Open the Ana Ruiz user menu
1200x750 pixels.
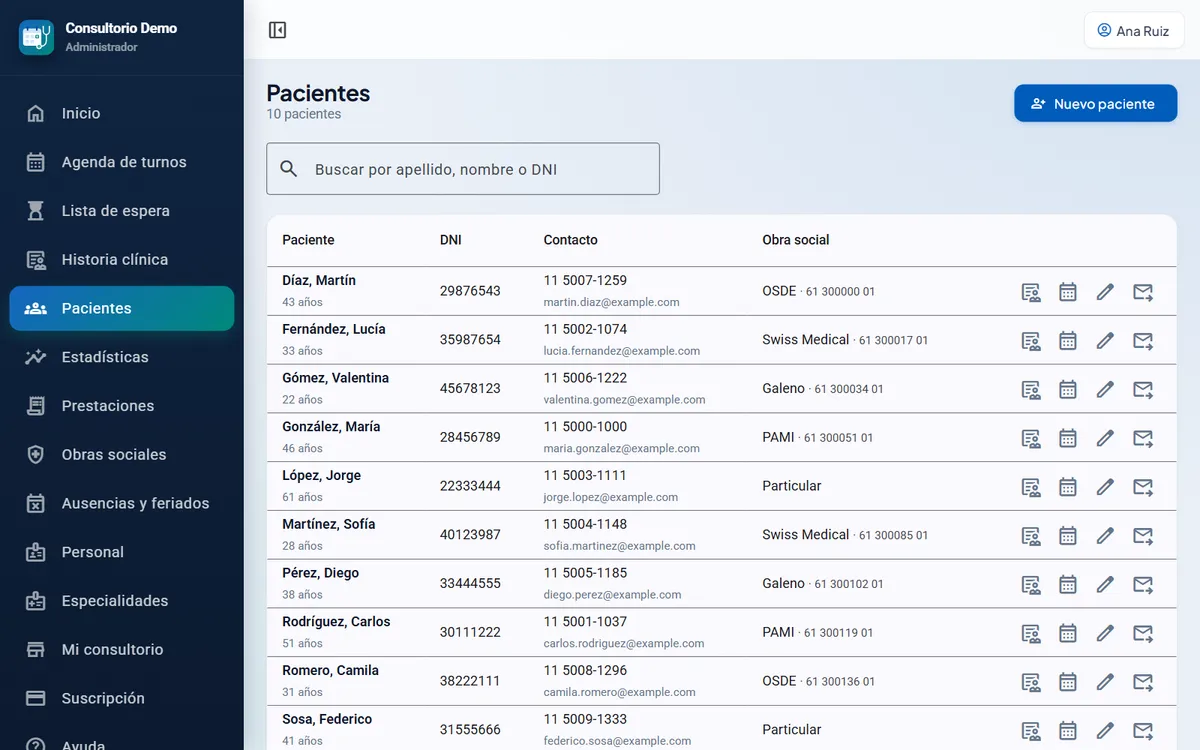tap(1134, 30)
